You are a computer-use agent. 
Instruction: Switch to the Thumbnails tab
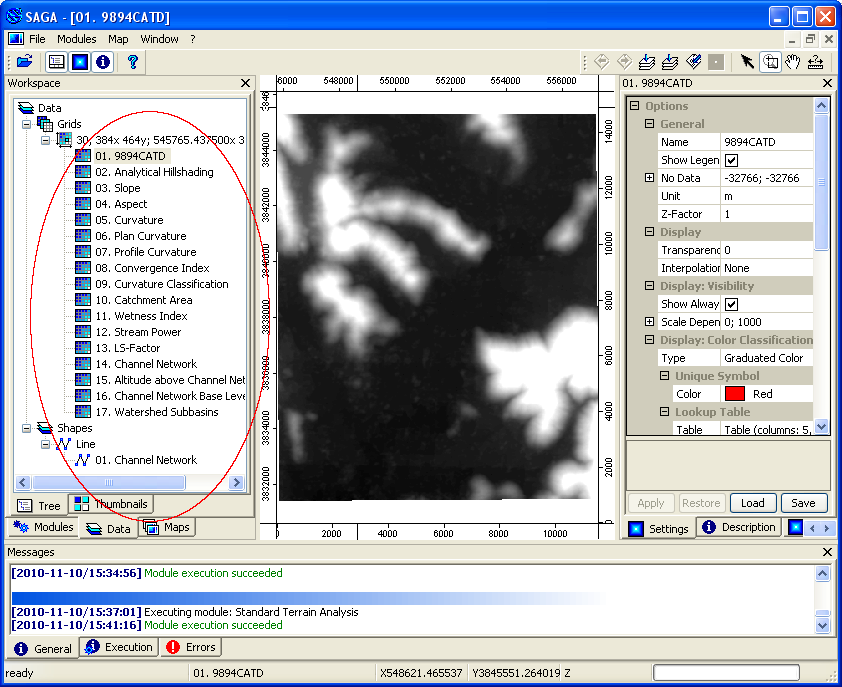pos(111,504)
